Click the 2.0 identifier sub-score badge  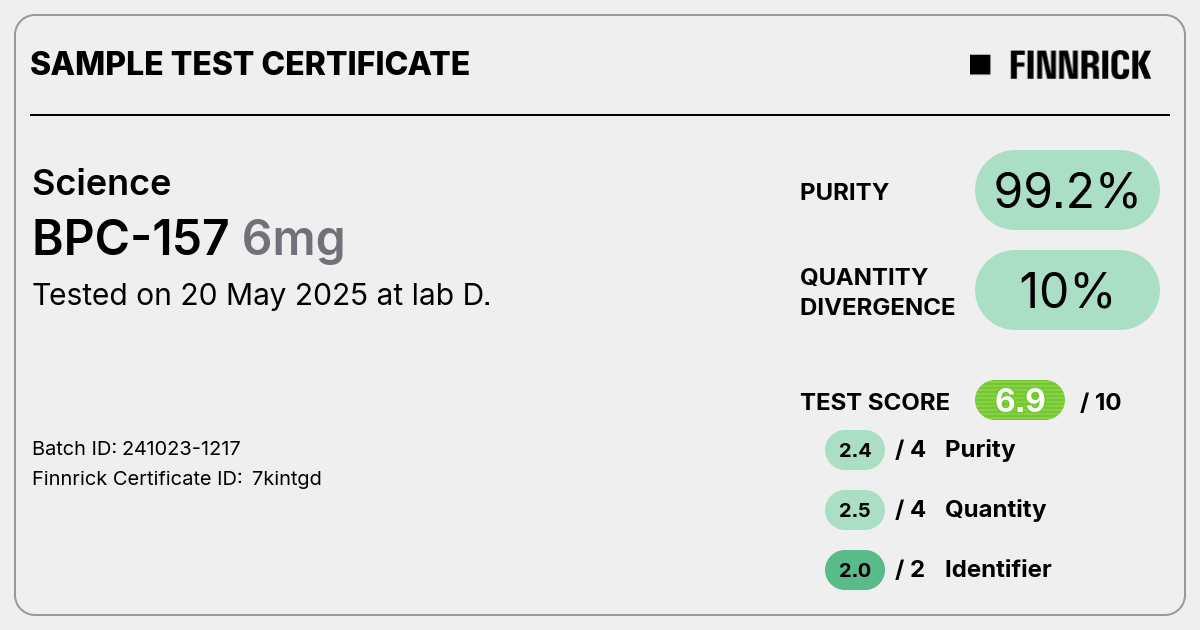855,570
